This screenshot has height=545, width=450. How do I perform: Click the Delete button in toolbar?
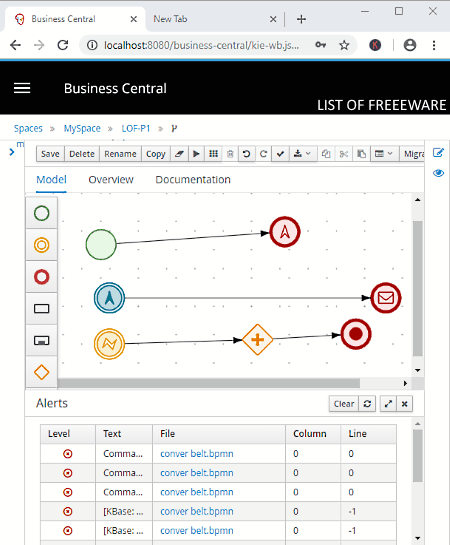(x=82, y=154)
